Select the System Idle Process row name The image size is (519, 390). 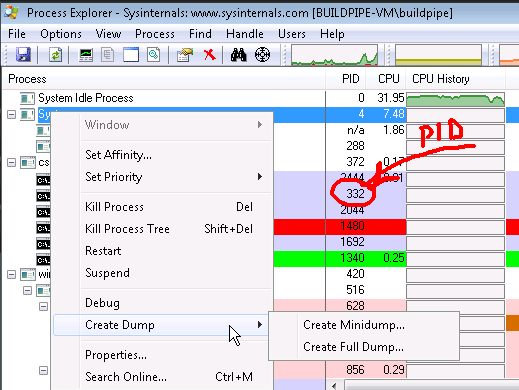pos(86,98)
